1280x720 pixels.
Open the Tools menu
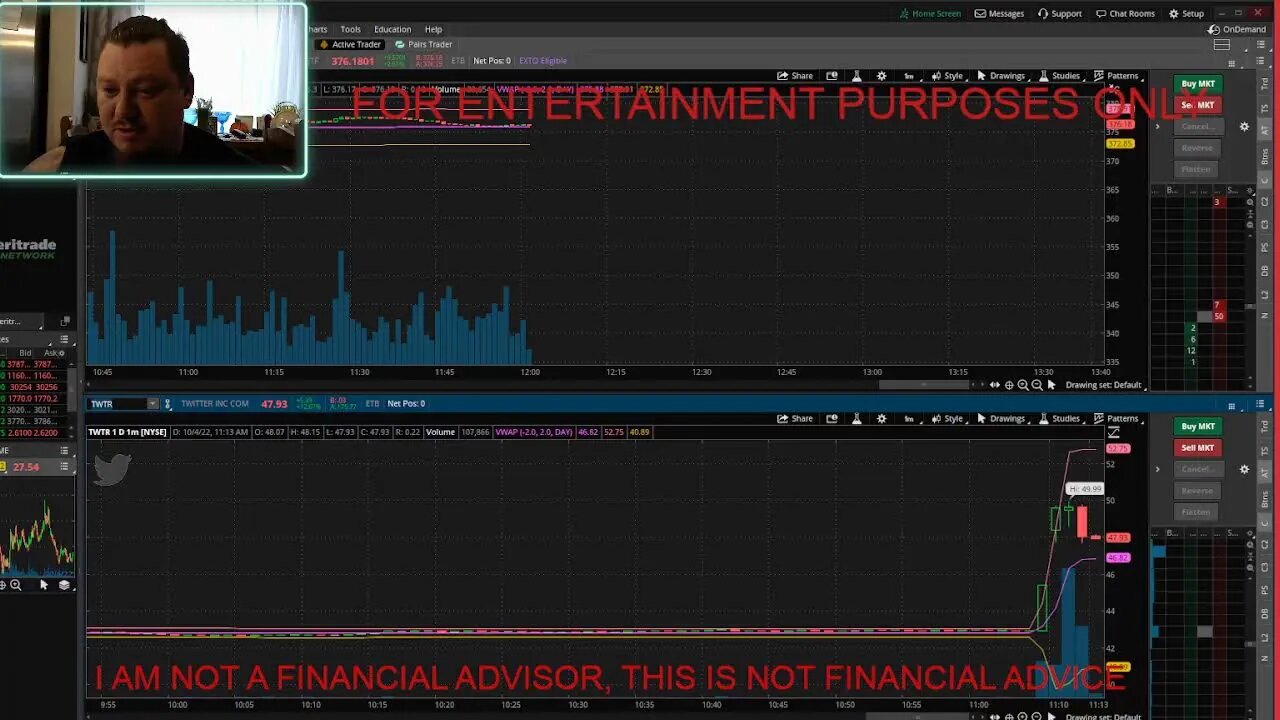pyautogui.click(x=350, y=29)
